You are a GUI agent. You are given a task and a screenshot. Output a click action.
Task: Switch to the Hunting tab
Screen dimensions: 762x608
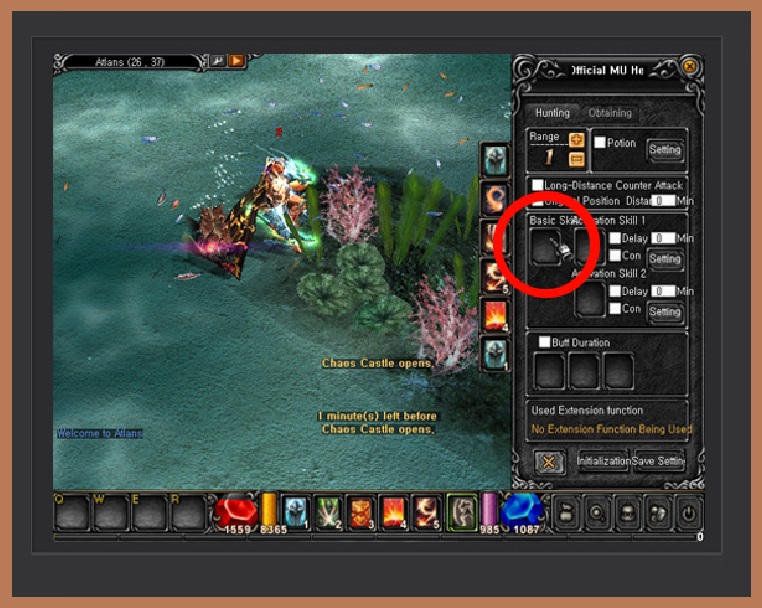click(x=553, y=113)
